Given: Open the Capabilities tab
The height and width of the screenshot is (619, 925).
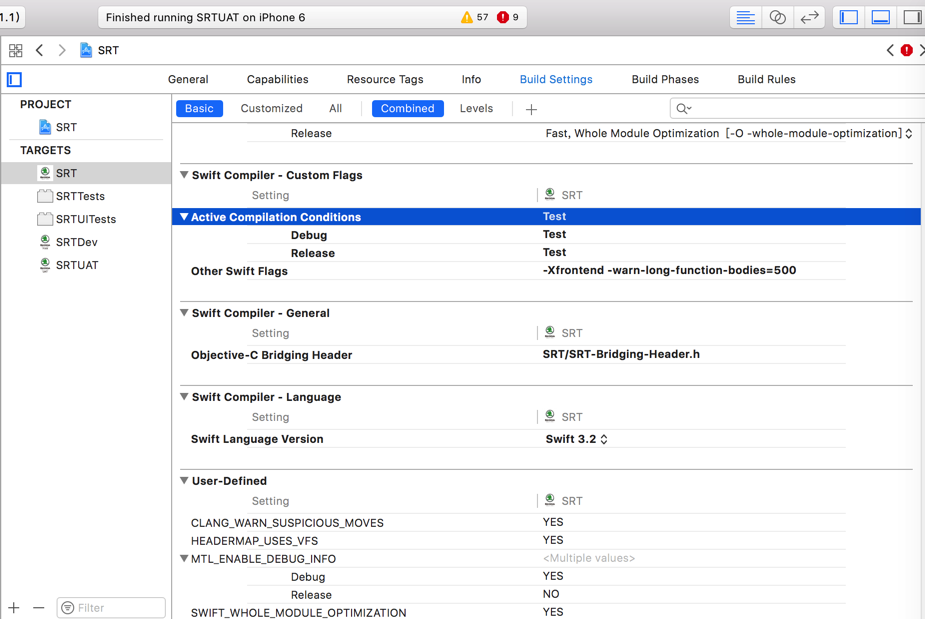Looking at the screenshot, I should [277, 79].
